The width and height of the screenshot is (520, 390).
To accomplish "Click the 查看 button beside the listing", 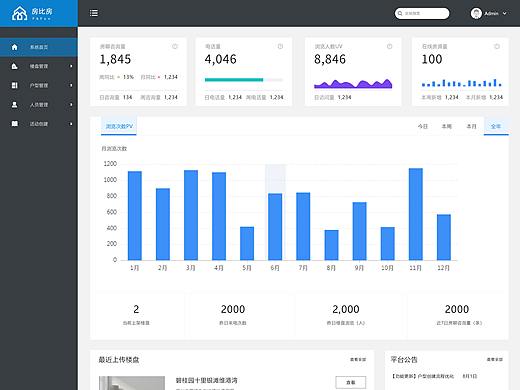I will [x=350, y=382].
